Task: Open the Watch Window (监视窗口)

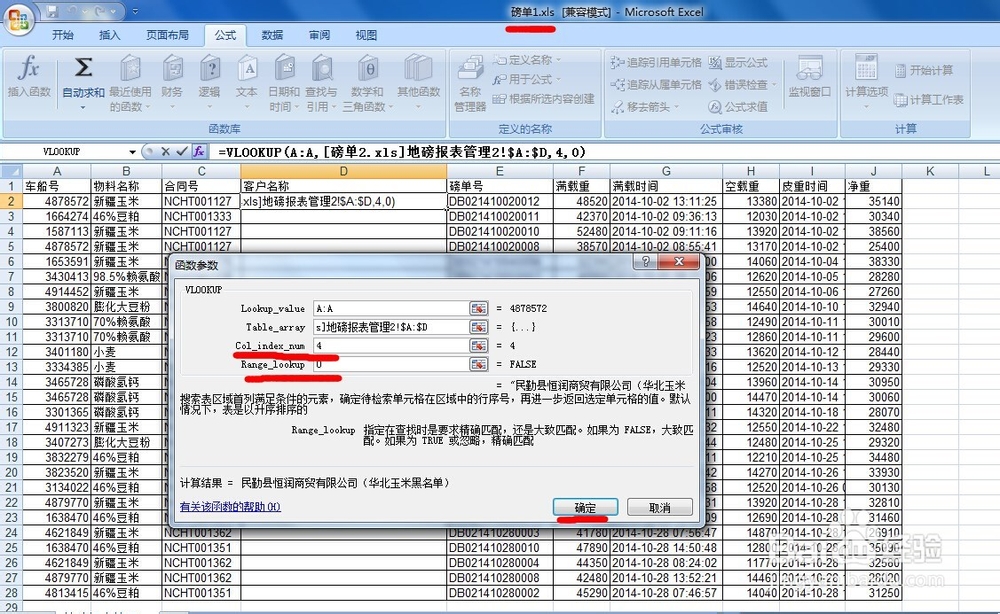Action: point(809,78)
